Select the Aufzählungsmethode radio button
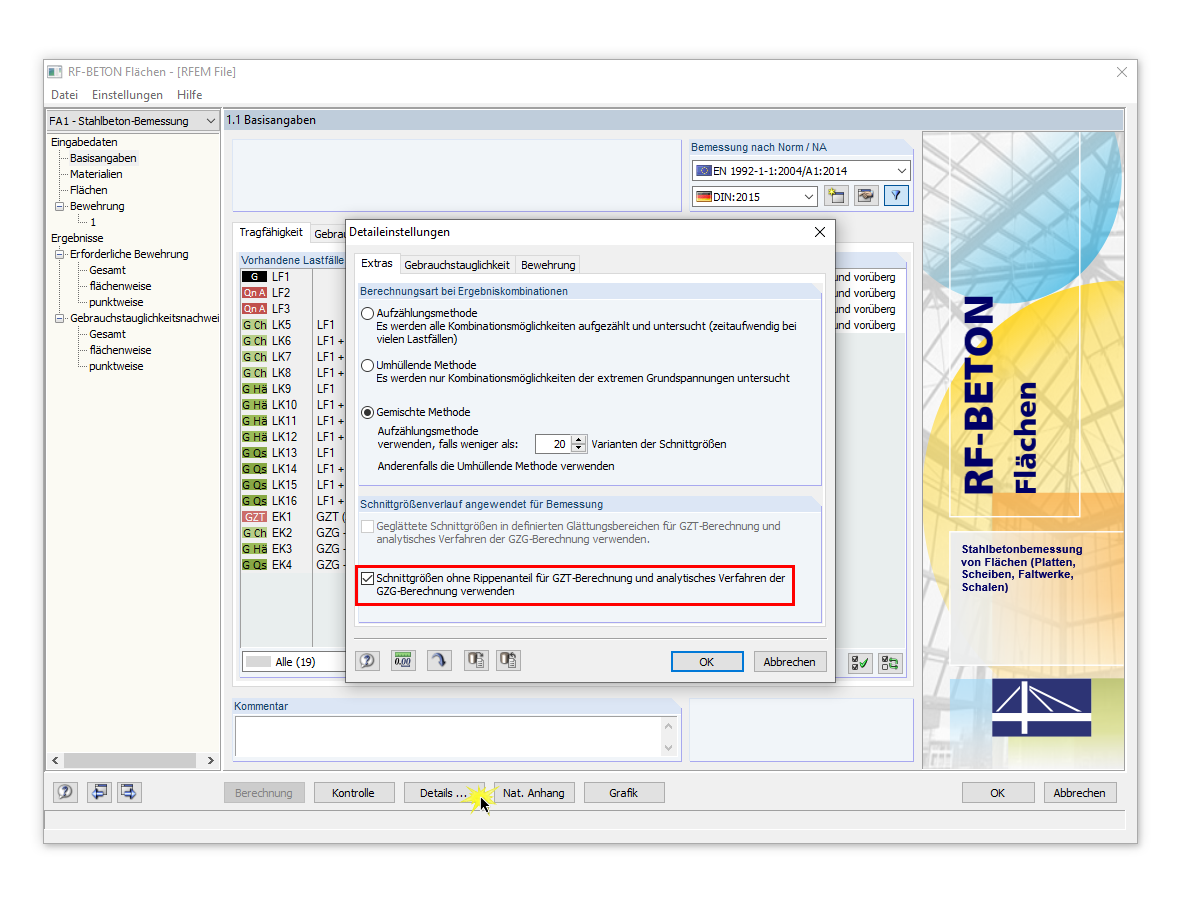Screen dimensions: 1200x900 [x=367, y=313]
